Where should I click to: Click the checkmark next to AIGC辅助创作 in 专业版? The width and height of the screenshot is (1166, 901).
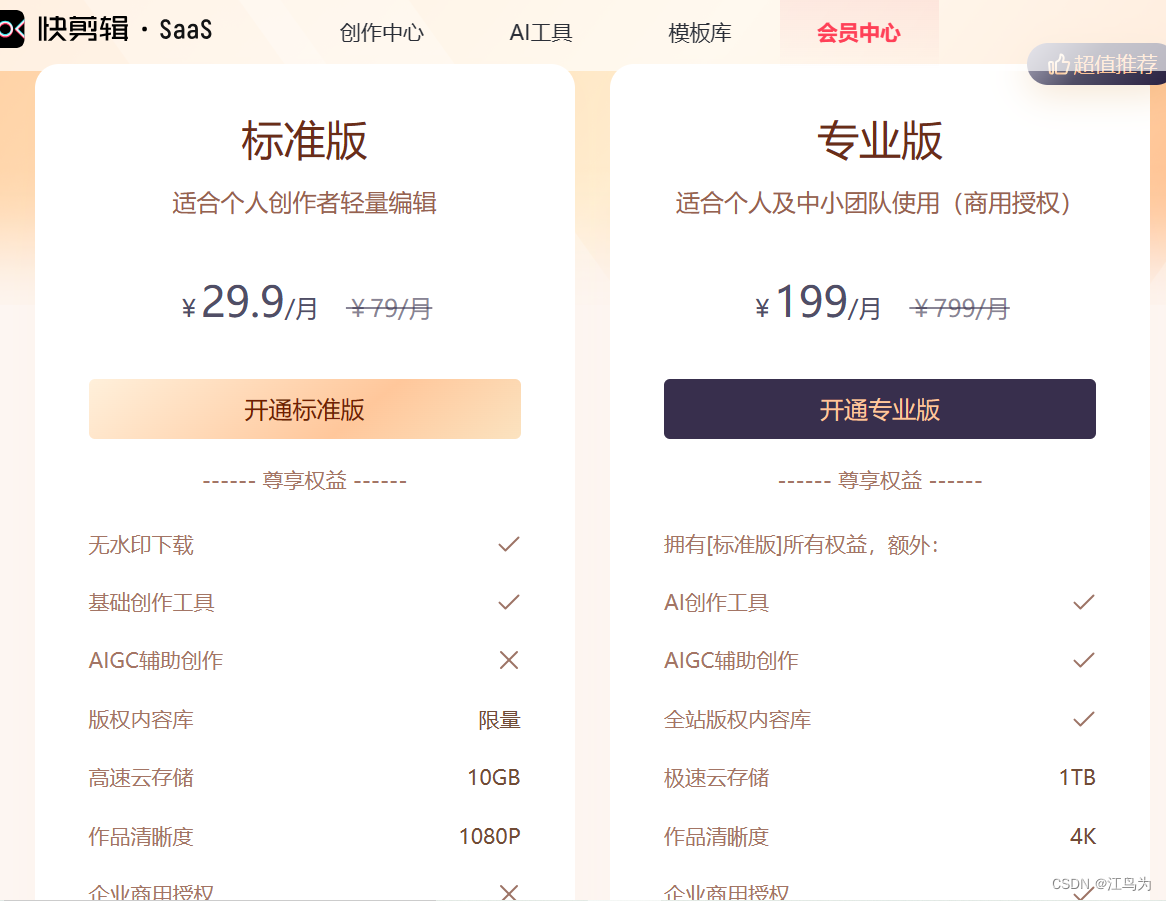point(1083,660)
